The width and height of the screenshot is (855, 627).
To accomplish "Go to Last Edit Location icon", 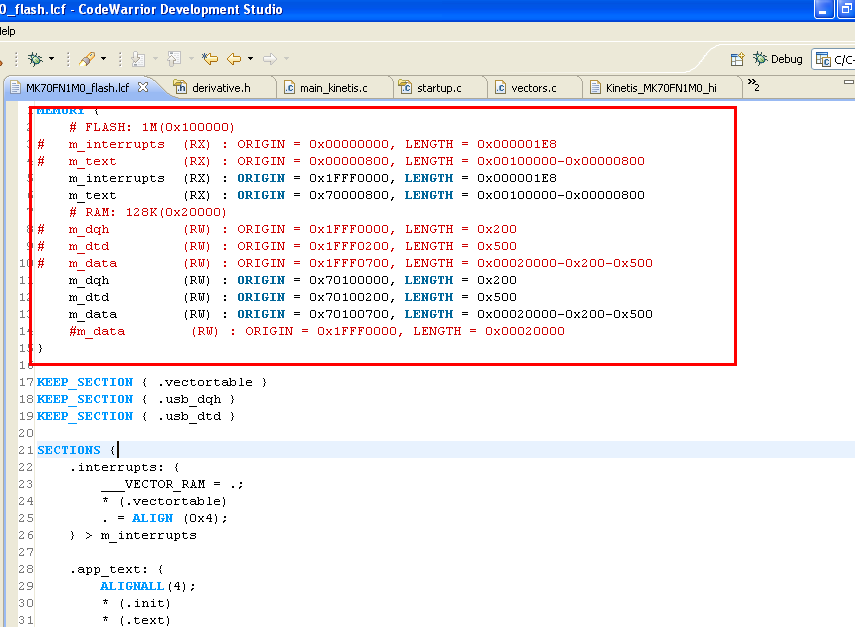I will point(210,58).
